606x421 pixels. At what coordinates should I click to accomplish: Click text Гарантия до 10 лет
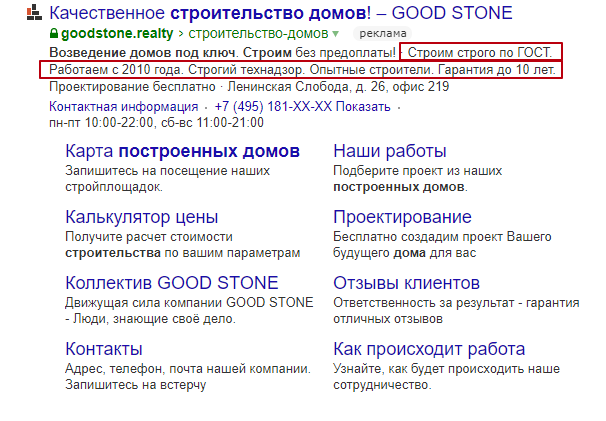coord(497,70)
